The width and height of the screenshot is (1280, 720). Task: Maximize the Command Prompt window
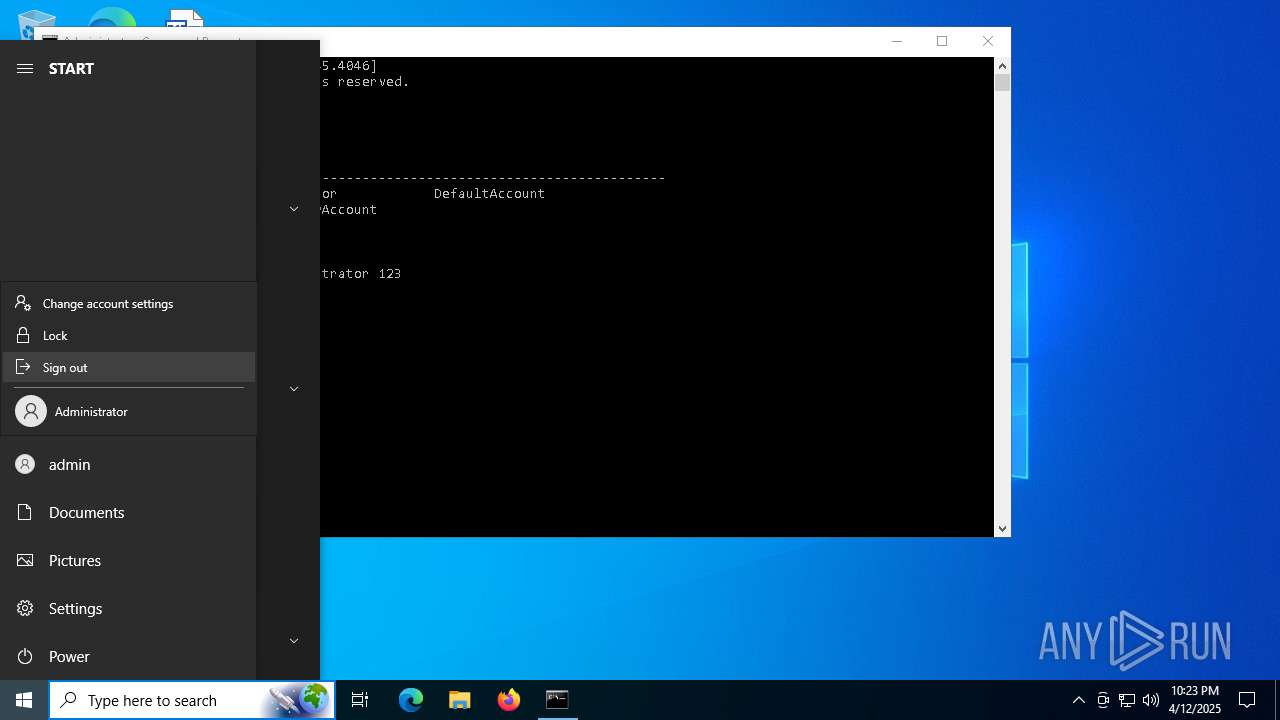tap(942, 41)
